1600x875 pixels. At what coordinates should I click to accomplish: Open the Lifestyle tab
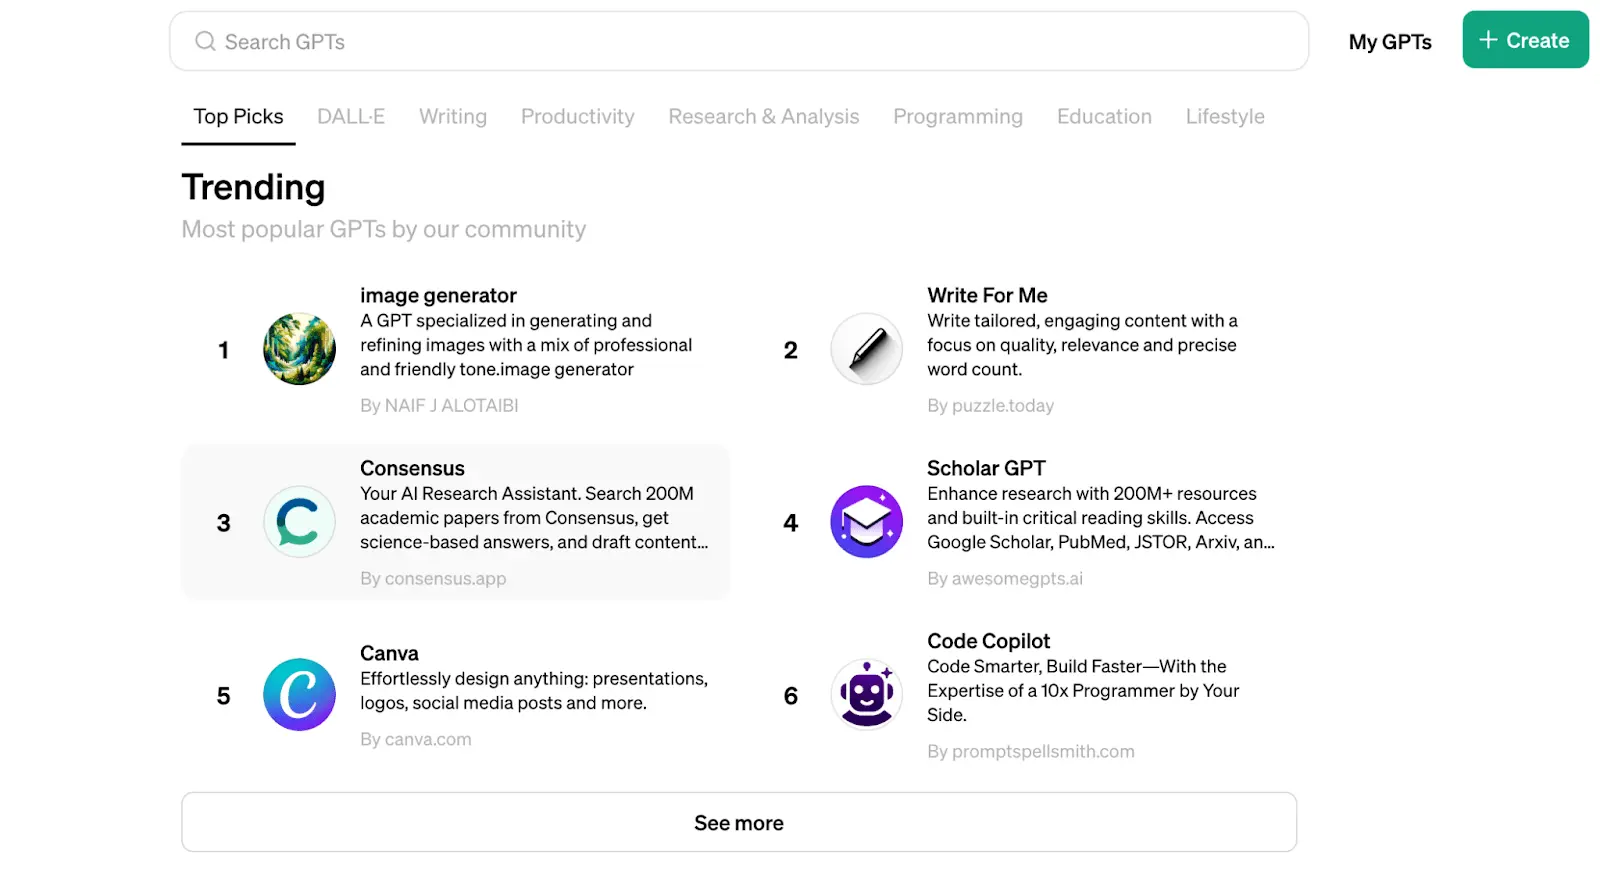(1225, 117)
